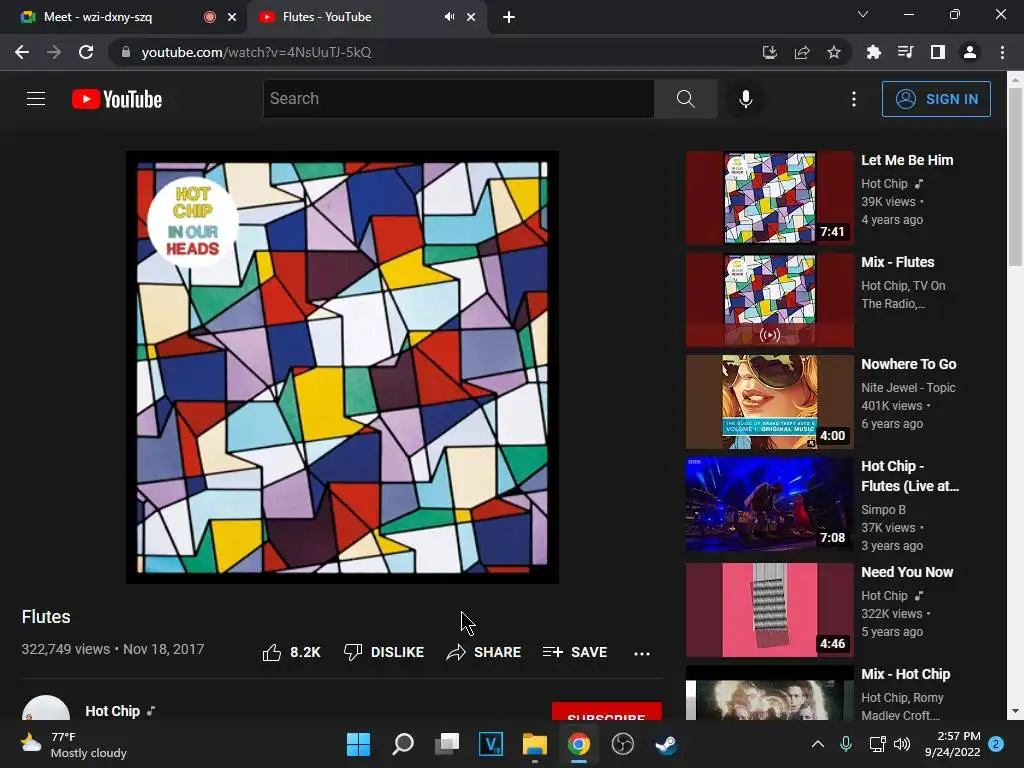Click the main video player artwork

(342, 368)
